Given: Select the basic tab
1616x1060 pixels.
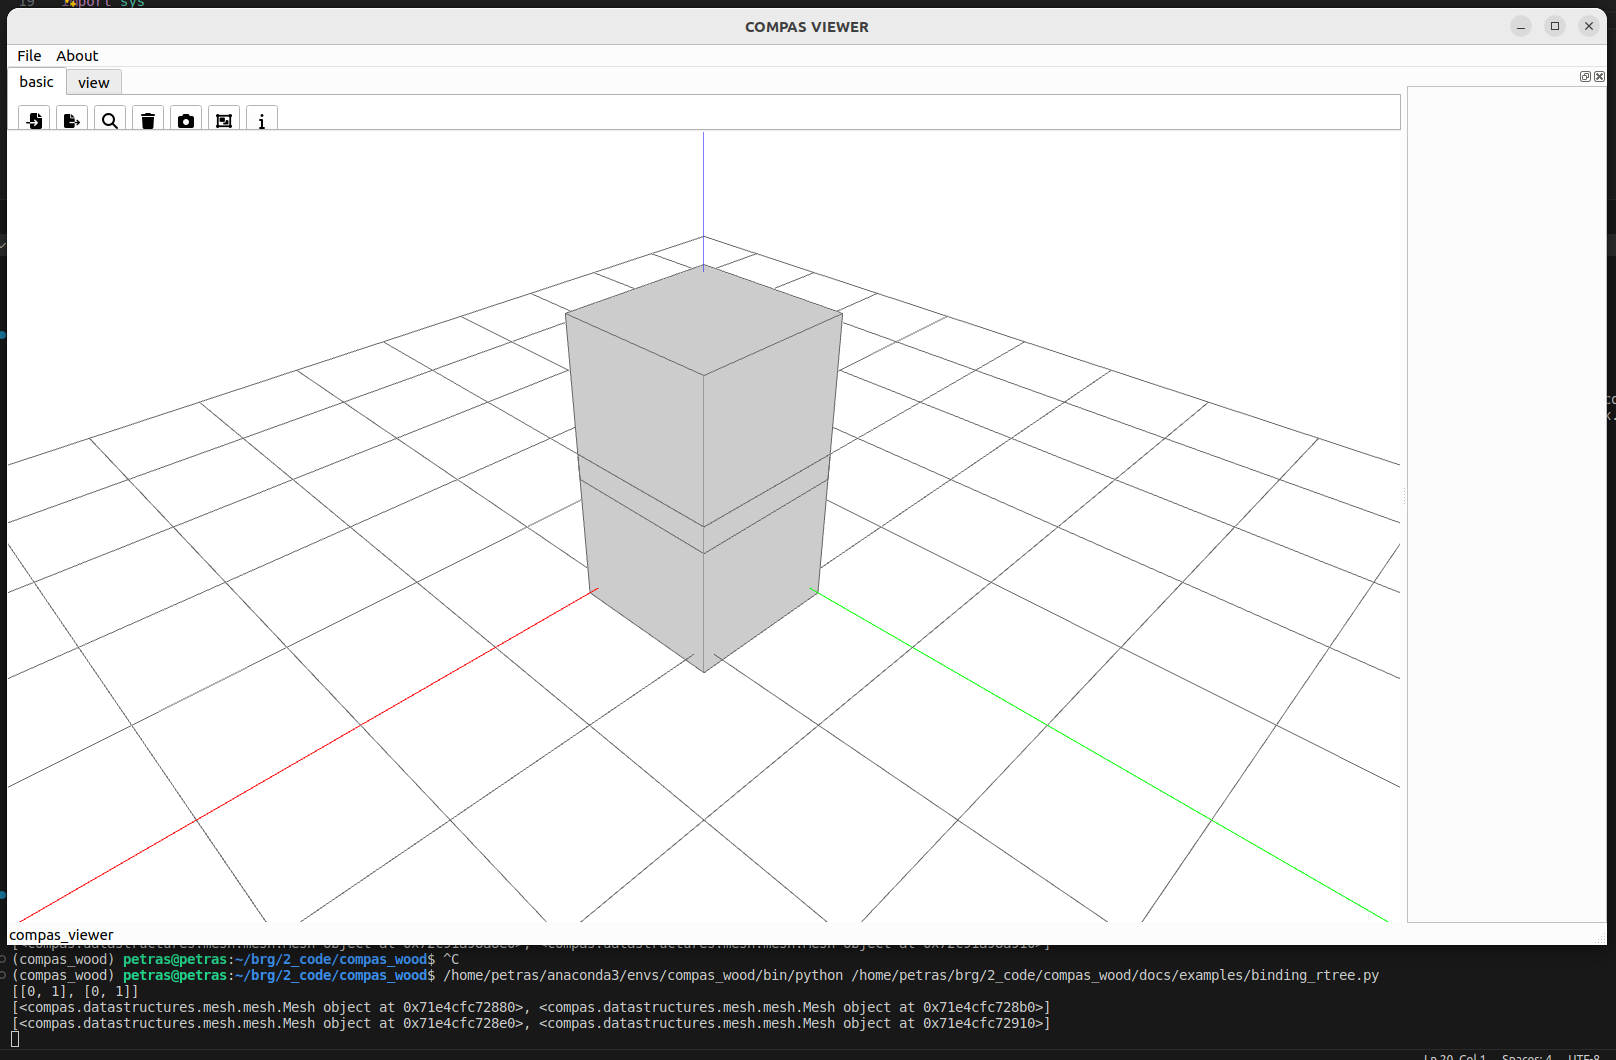Looking at the screenshot, I should (x=37, y=82).
